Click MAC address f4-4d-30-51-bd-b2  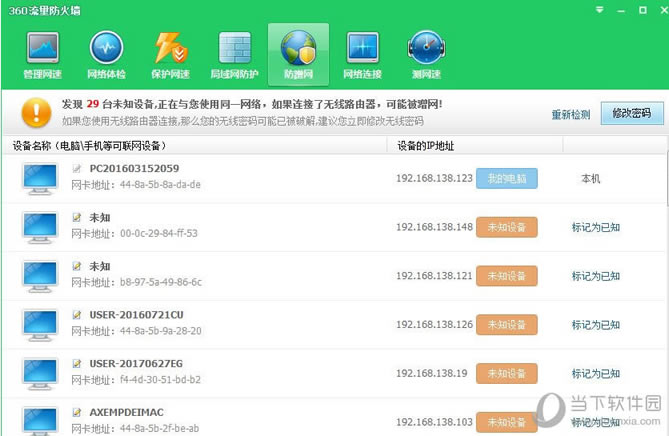[160, 380]
